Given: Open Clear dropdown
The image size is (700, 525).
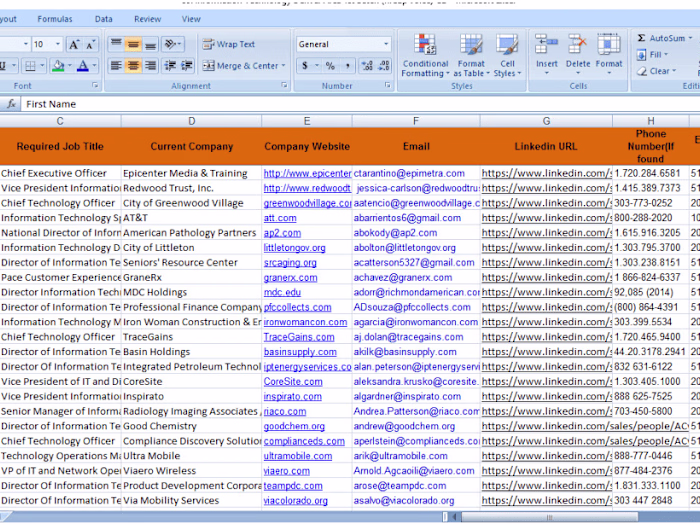Looking at the screenshot, I should (656, 71).
